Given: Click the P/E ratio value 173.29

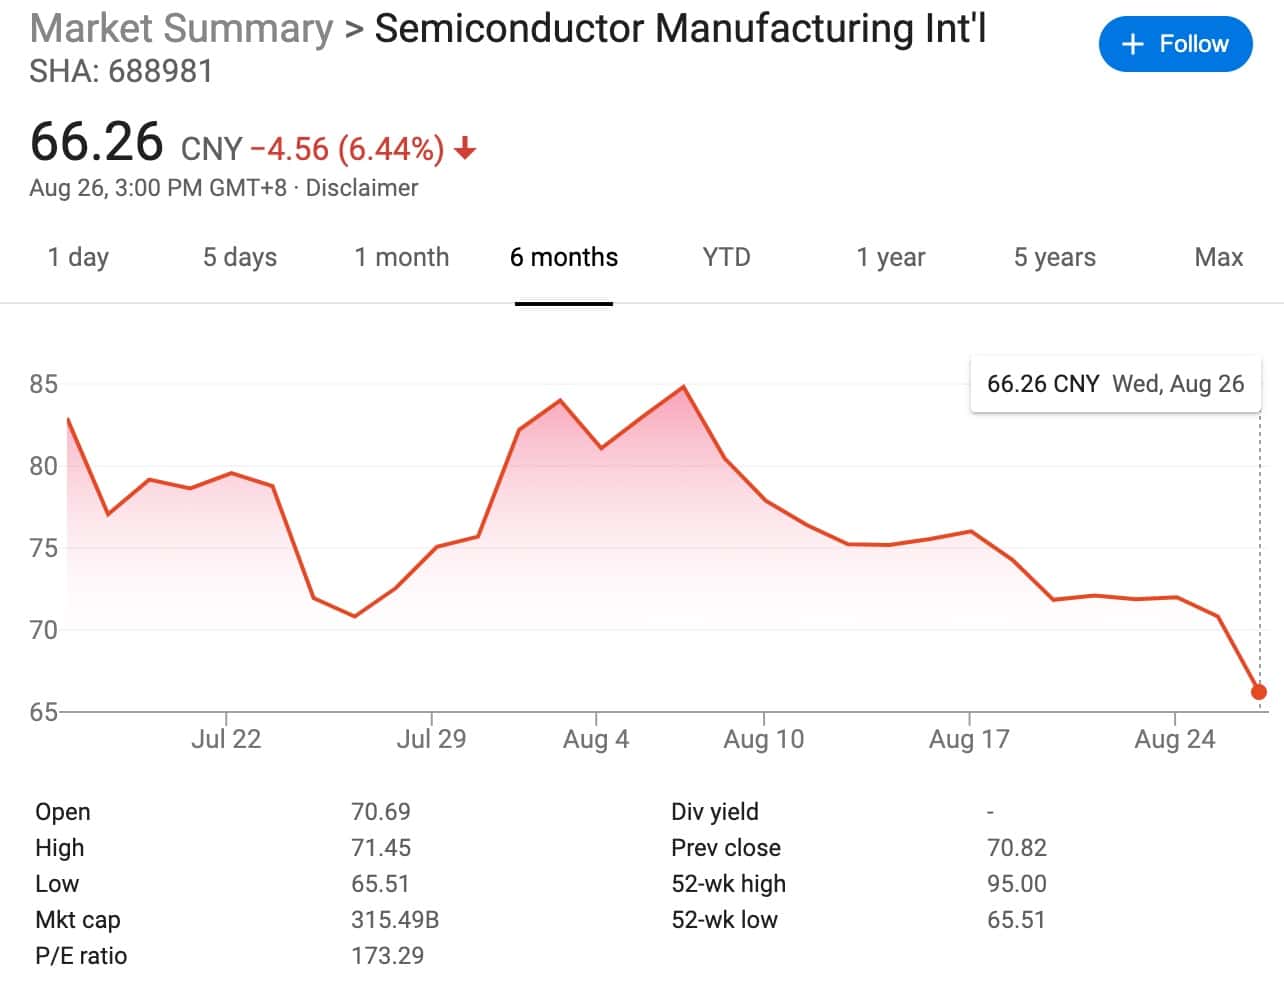Looking at the screenshot, I should [385, 955].
